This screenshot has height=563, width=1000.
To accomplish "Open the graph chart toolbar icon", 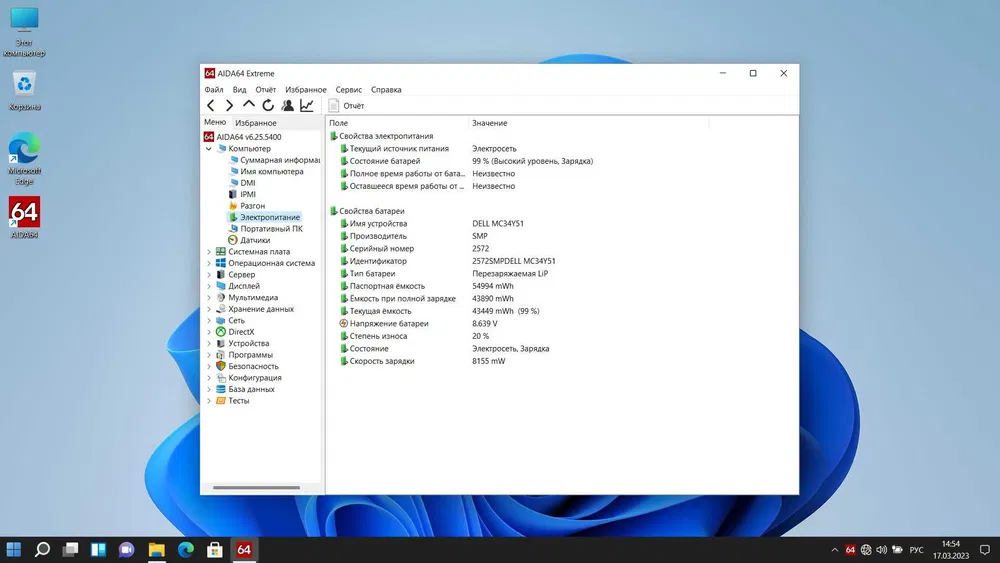I will (x=307, y=106).
